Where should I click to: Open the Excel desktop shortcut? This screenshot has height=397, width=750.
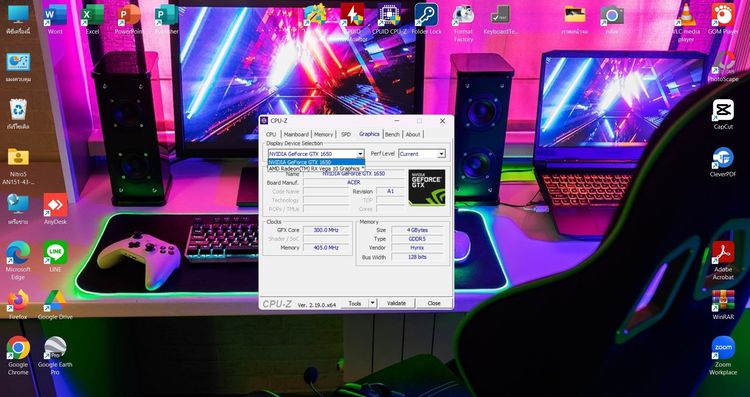click(92, 19)
